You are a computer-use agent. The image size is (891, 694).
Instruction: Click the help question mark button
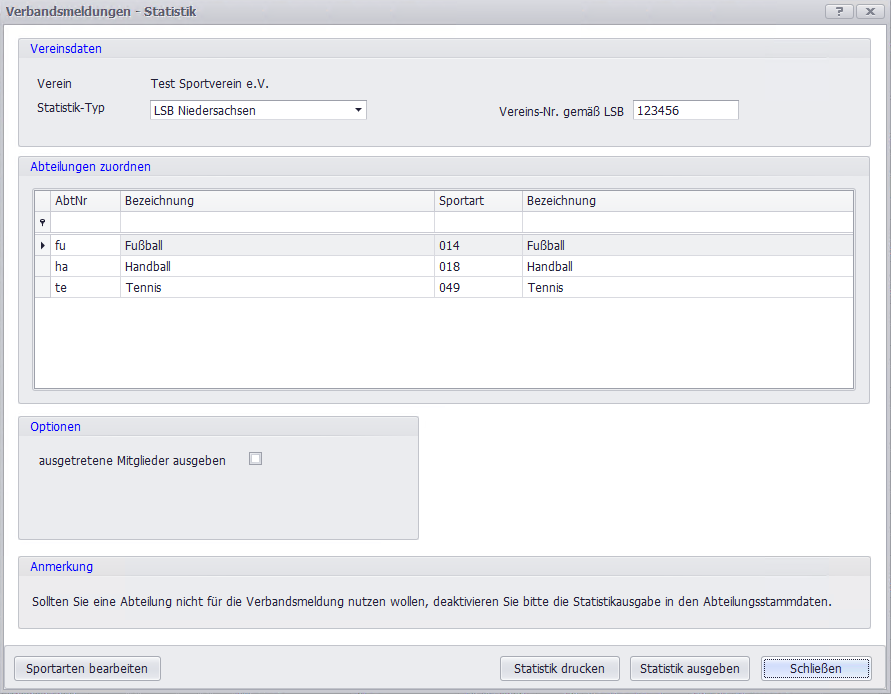tap(838, 11)
